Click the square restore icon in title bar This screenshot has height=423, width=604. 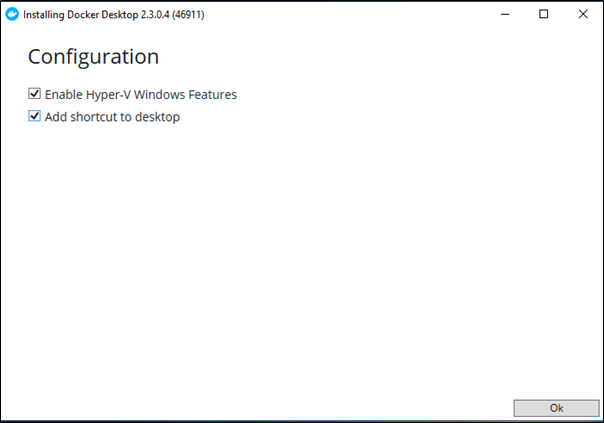click(x=544, y=14)
